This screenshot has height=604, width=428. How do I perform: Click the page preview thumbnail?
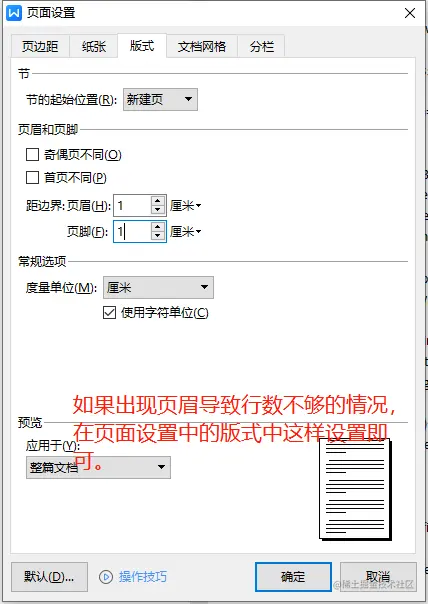[355, 489]
